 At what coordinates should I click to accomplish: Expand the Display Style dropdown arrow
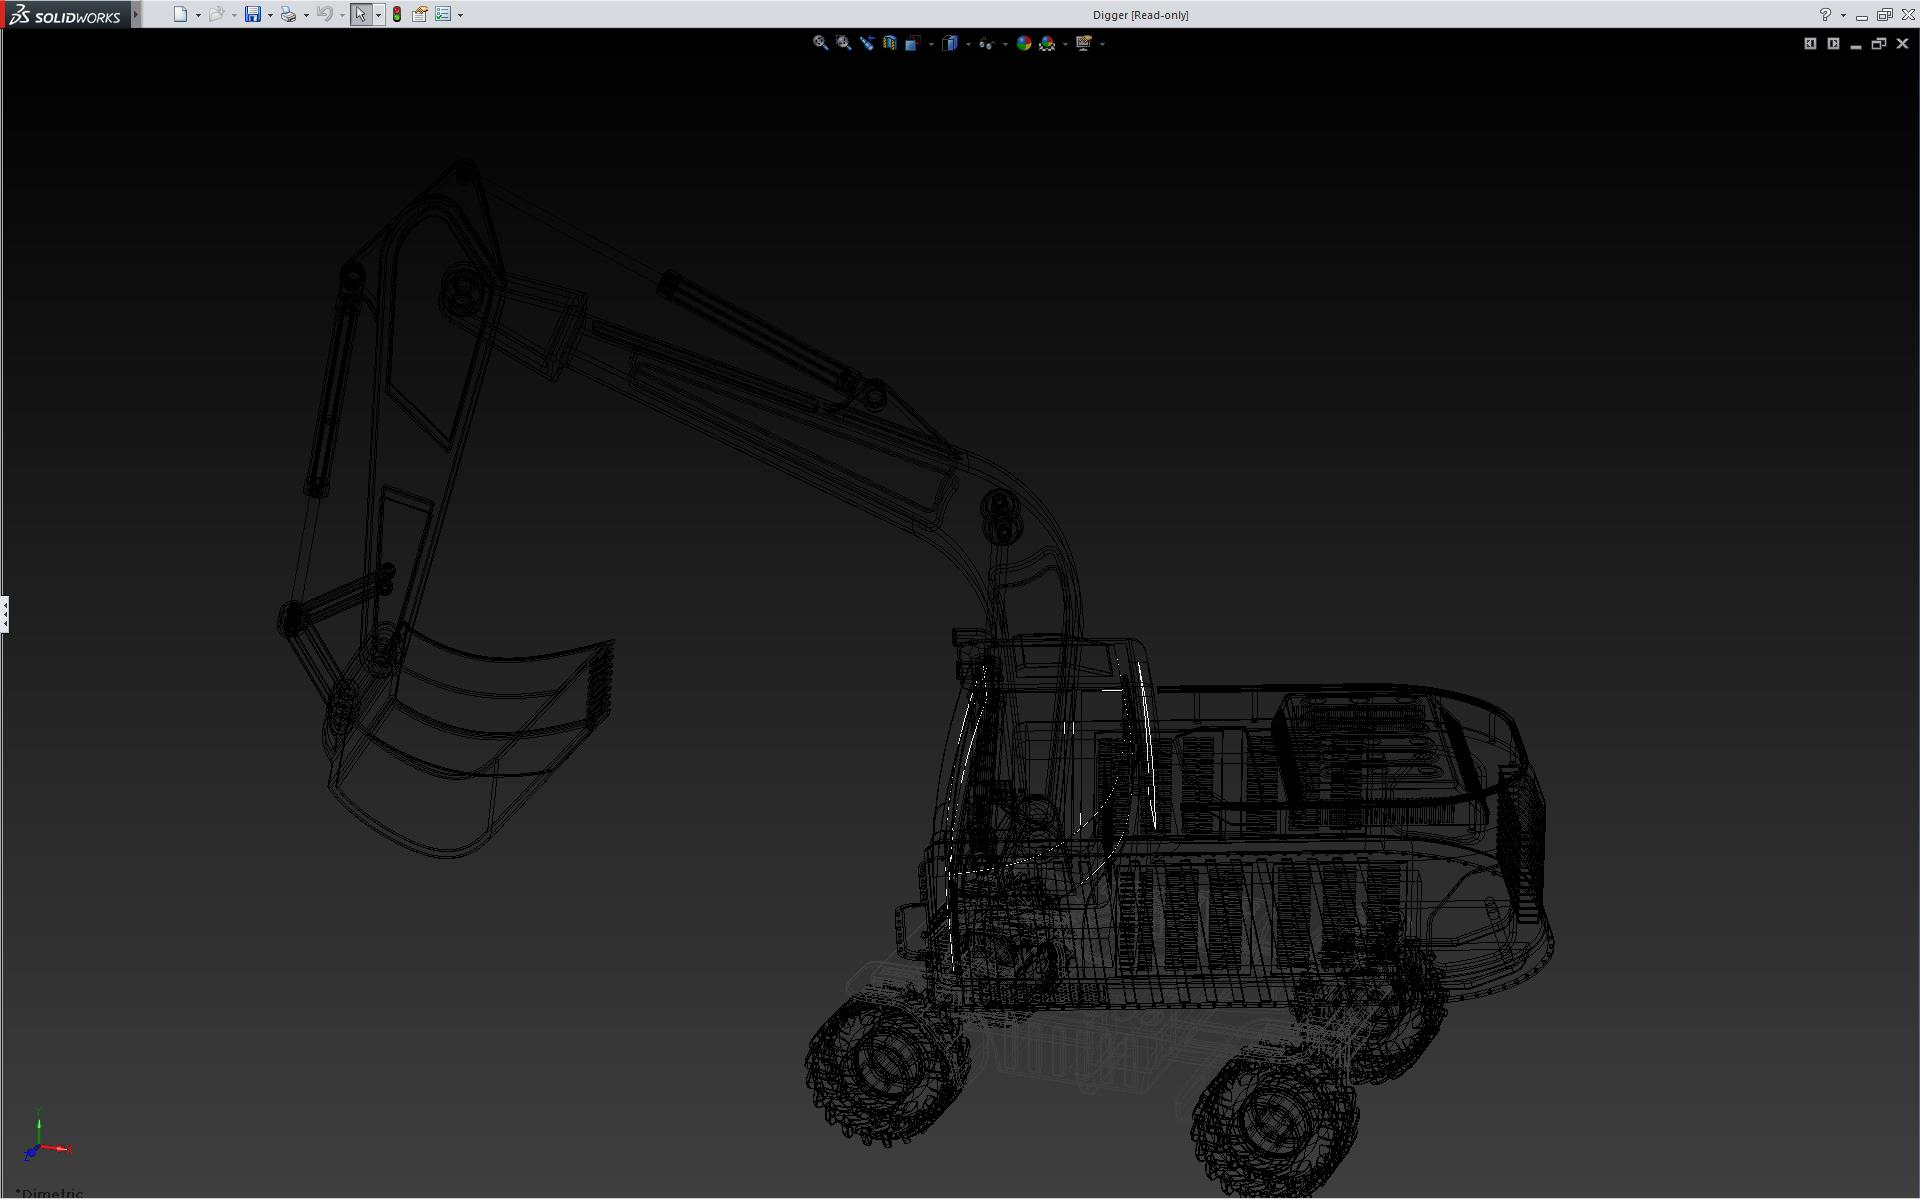click(x=968, y=44)
